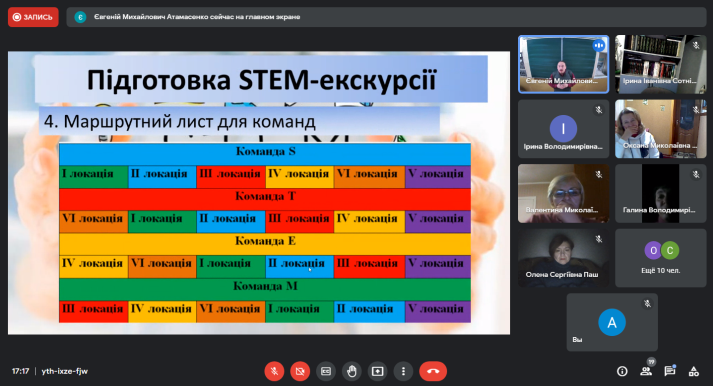Screen dimensions: 713x386
Task: Open the chat panel icon
Action: [x=670, y=371]
